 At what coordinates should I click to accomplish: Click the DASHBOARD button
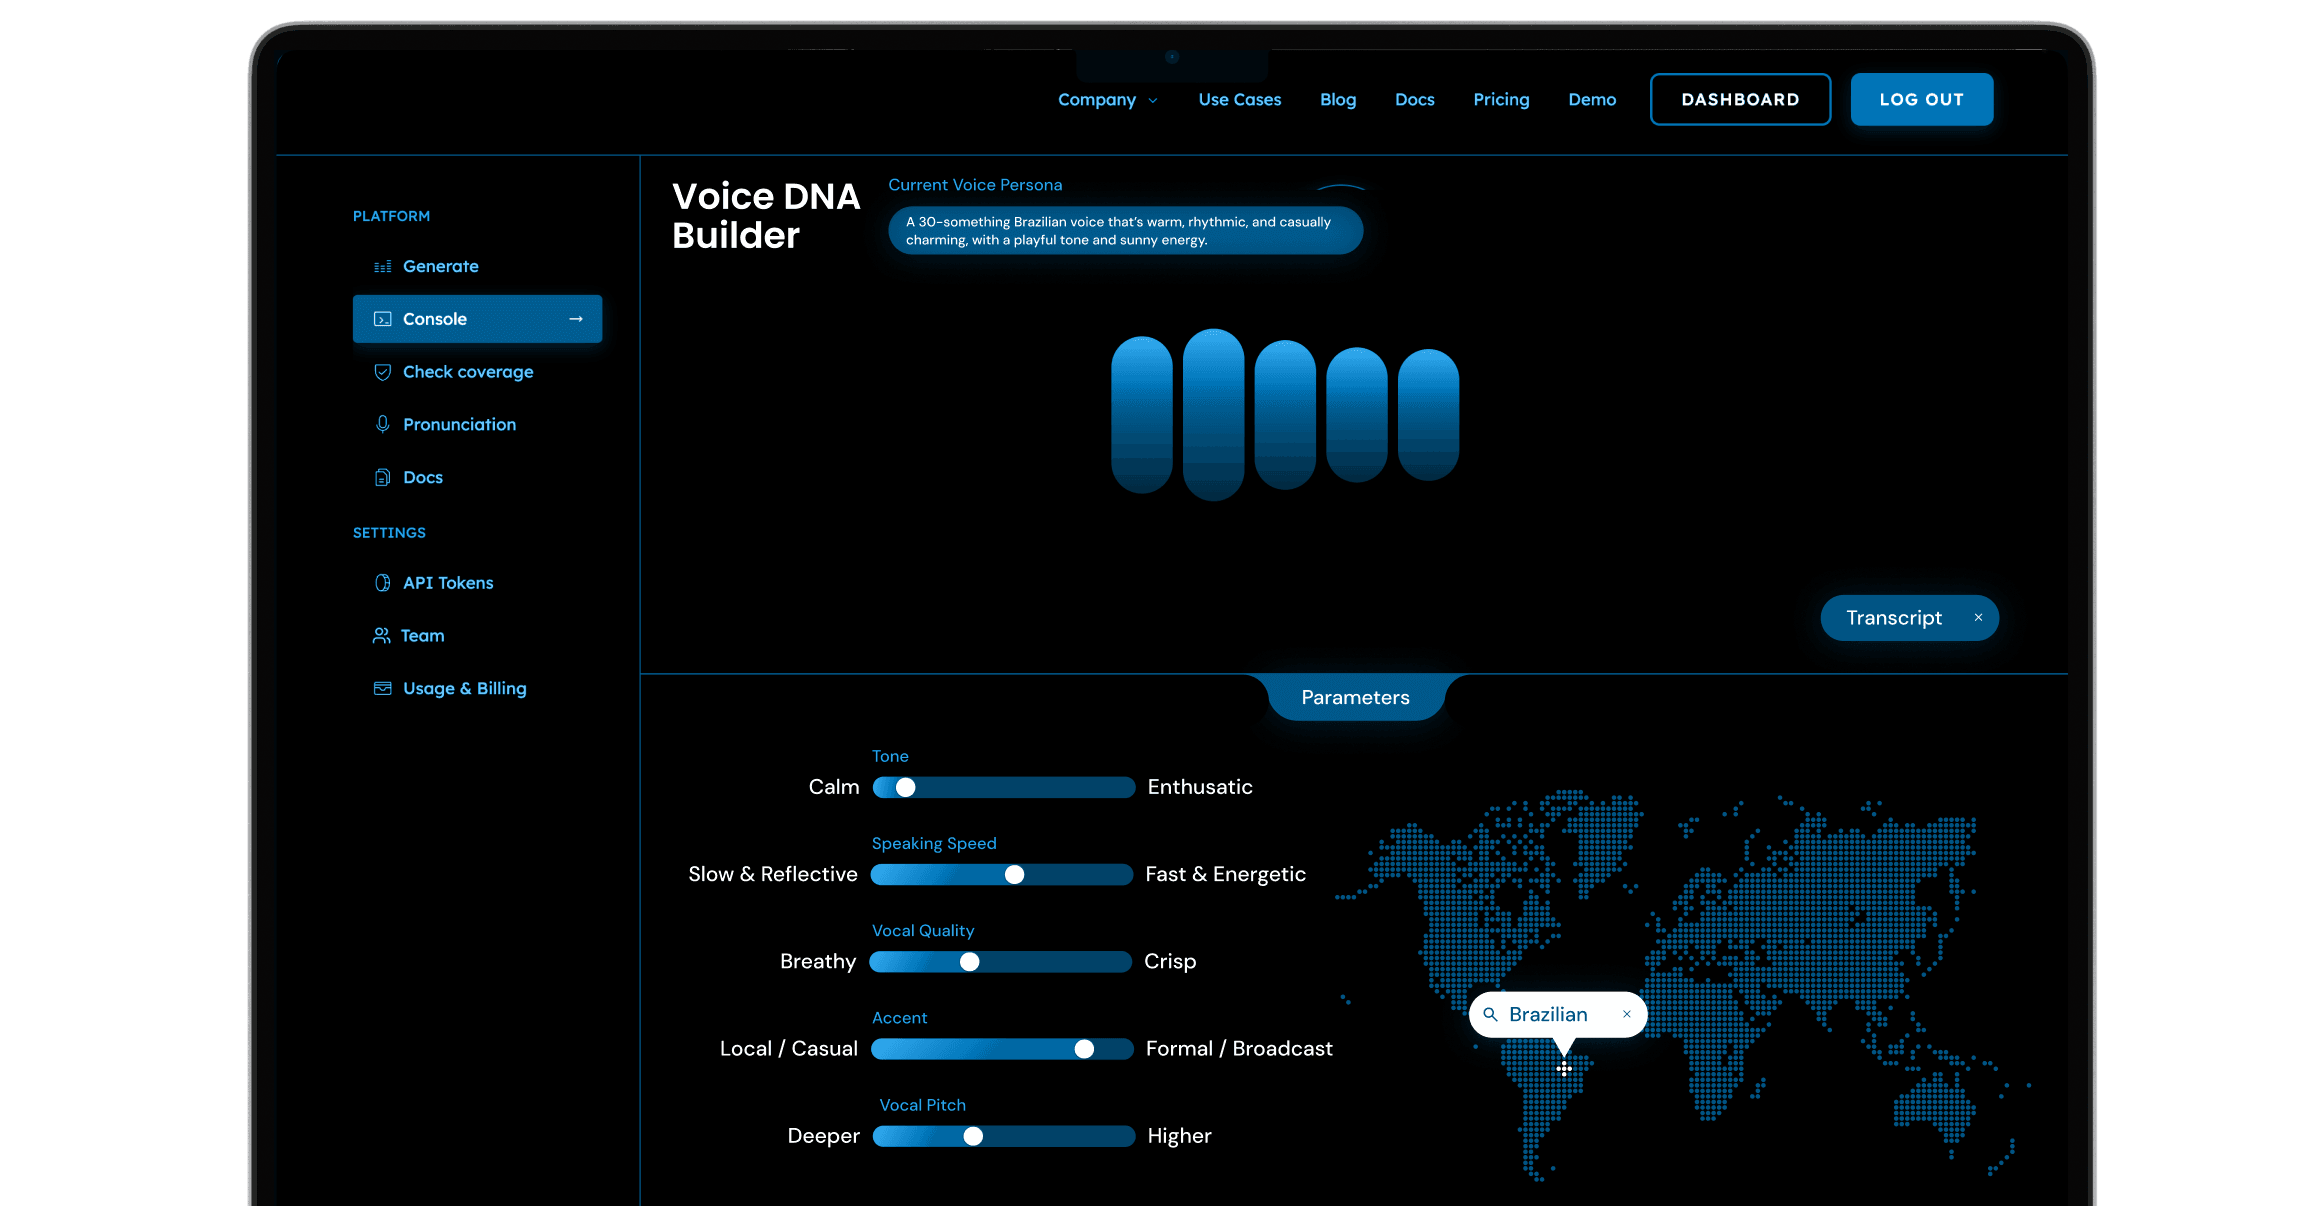pos(1740,100)
